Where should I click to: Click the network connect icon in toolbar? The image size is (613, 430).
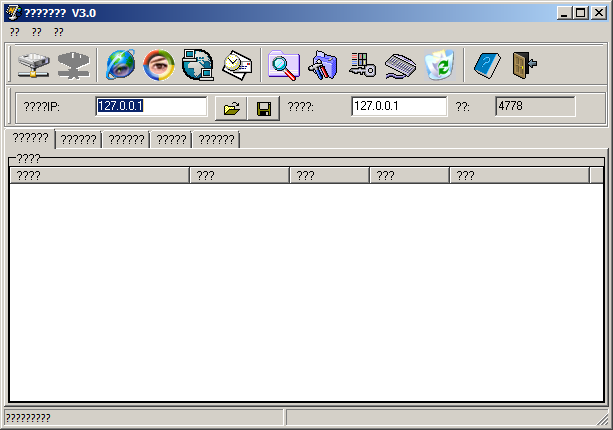pyautogui.click(x=33, y=65)
